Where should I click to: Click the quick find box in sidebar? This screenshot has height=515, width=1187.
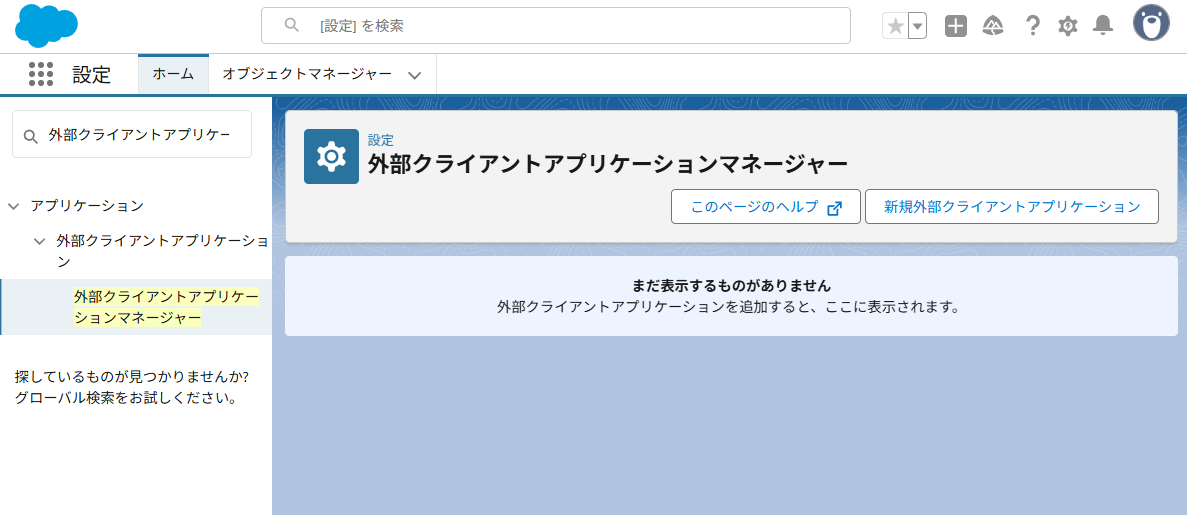coord(132,134)
